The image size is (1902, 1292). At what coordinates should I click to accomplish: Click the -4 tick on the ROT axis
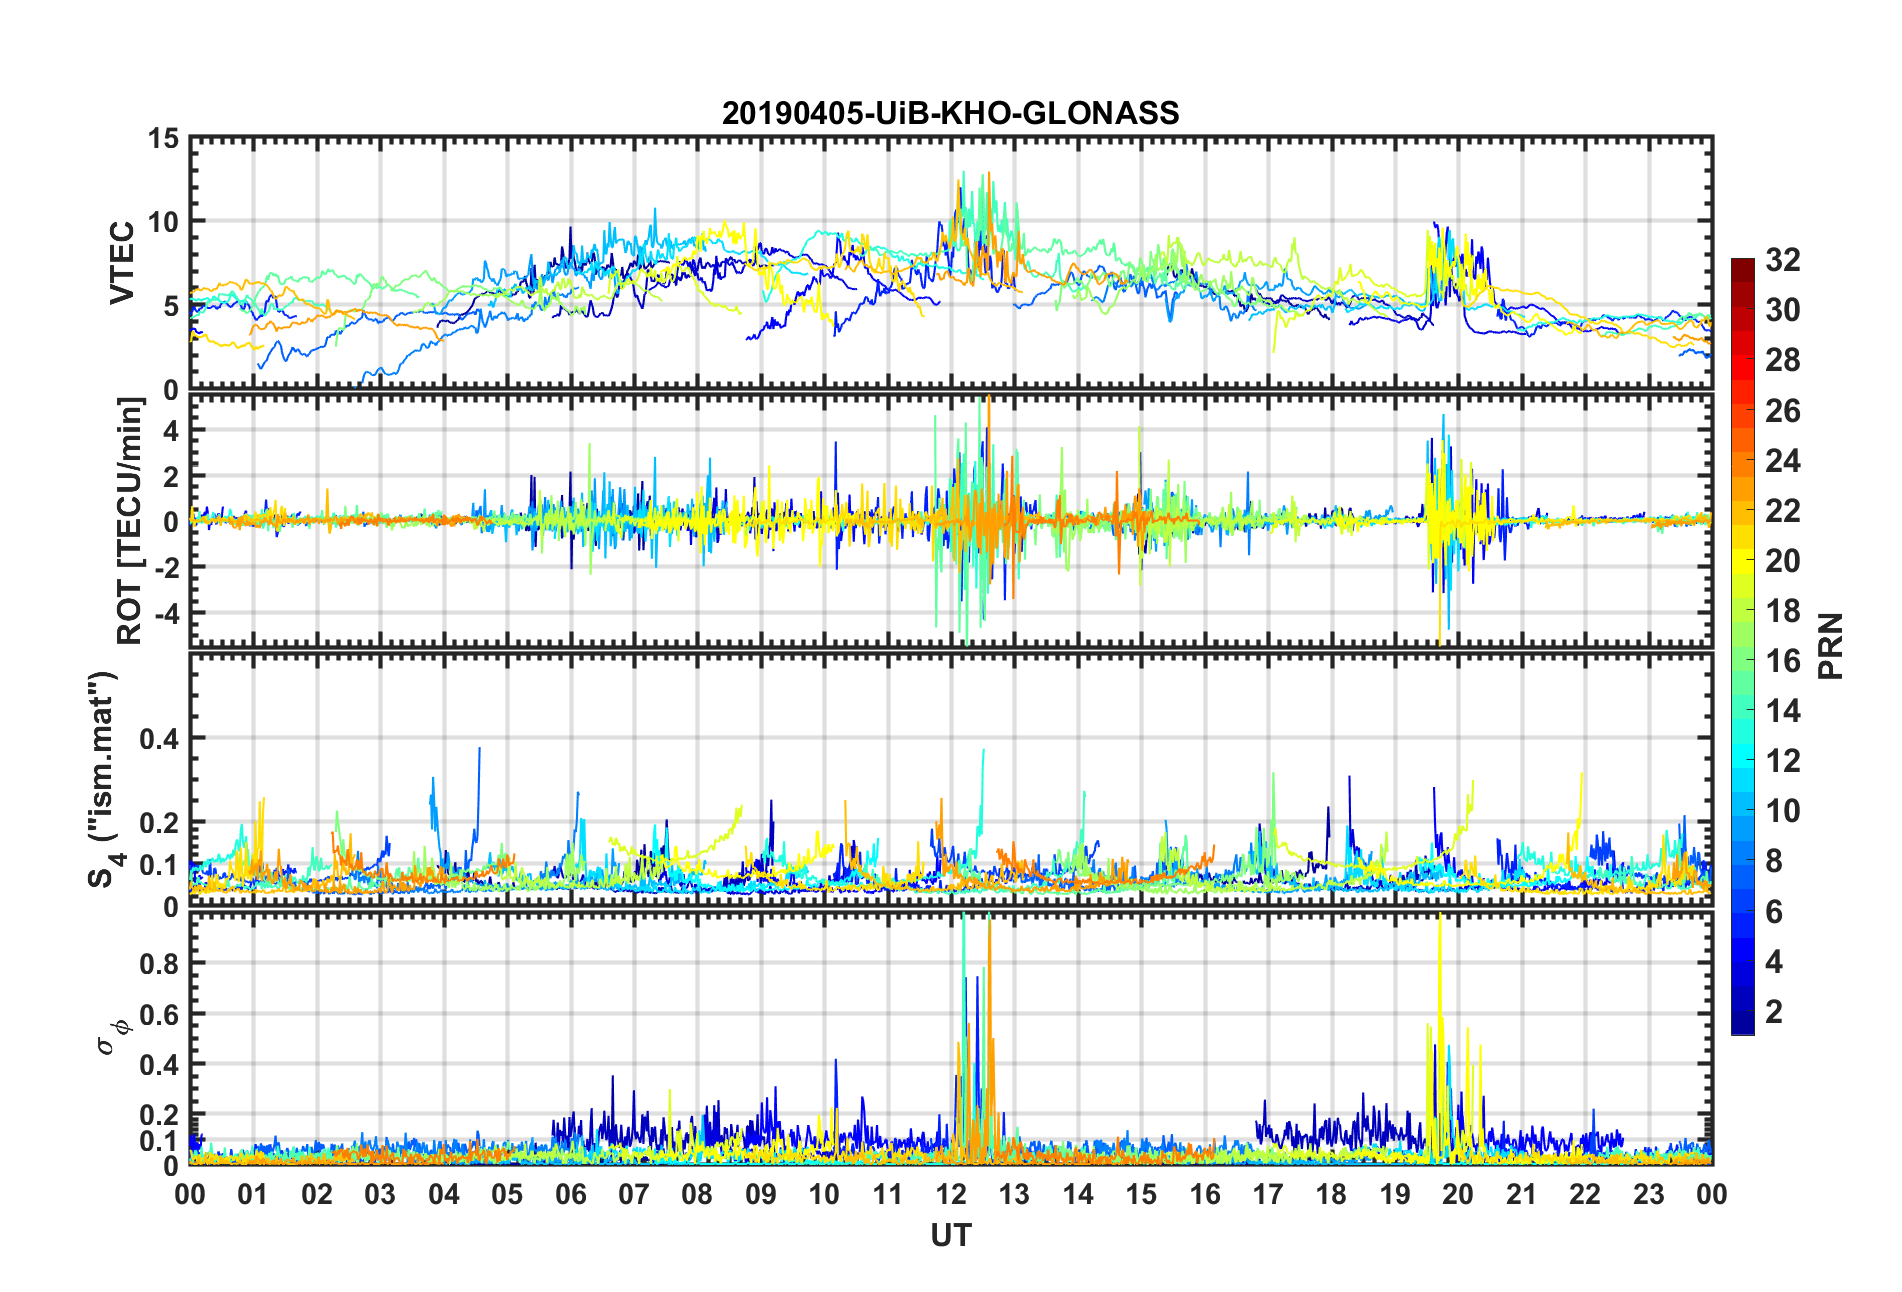166,611
